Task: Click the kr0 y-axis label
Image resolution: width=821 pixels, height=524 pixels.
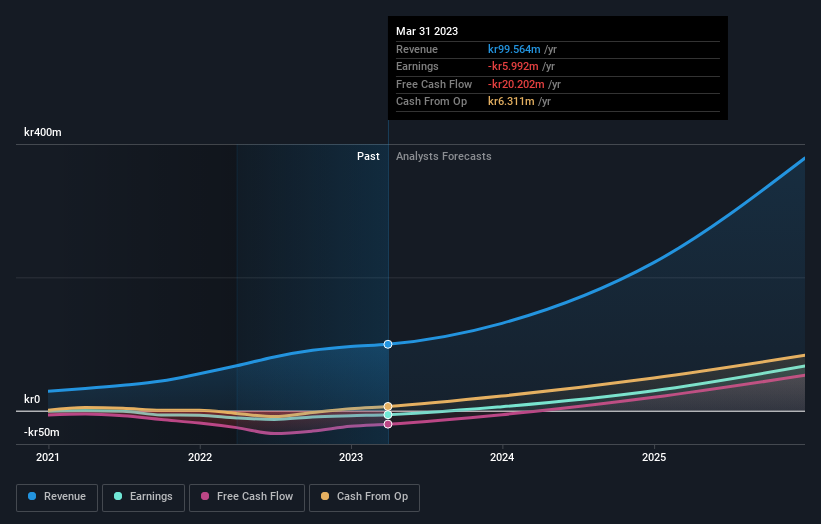Action: click(x=32, y=399)
